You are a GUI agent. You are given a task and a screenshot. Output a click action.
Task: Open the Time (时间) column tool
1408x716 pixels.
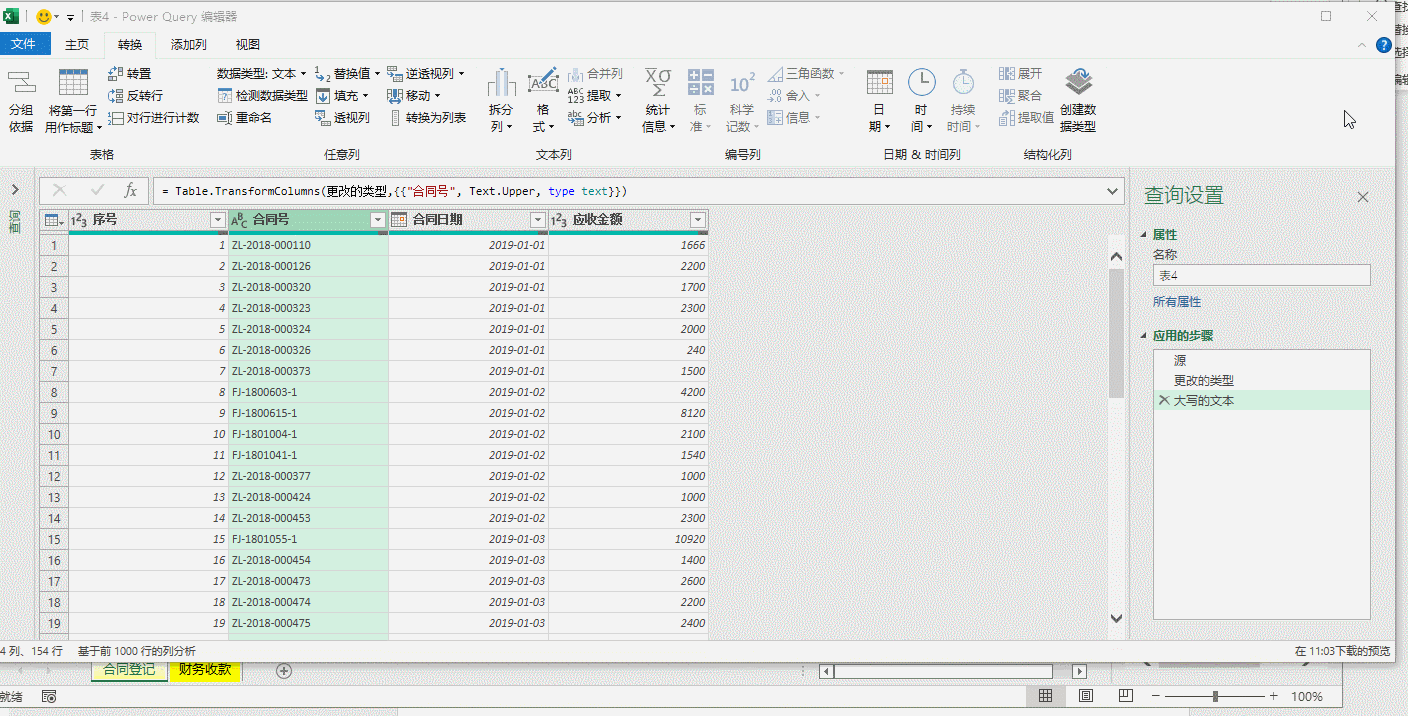(921, 102)
